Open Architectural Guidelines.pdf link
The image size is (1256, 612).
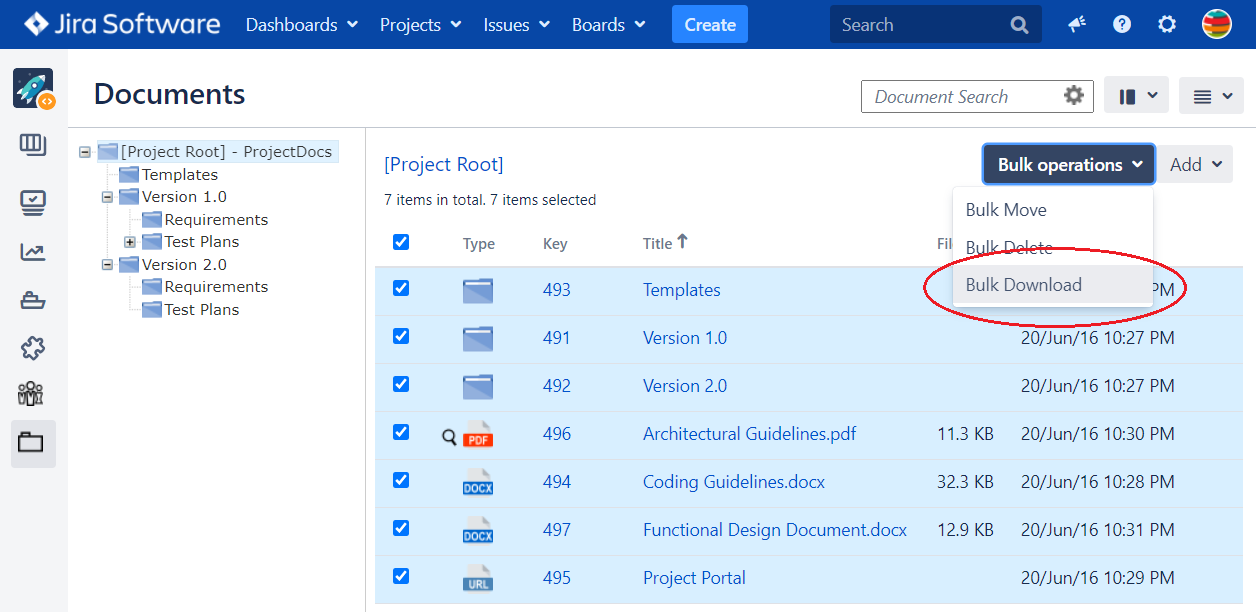(749, 434)
